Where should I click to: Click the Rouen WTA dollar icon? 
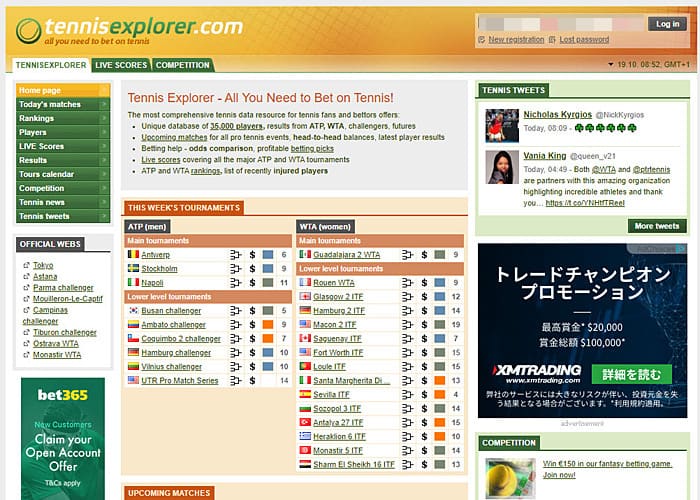[424, 283]
